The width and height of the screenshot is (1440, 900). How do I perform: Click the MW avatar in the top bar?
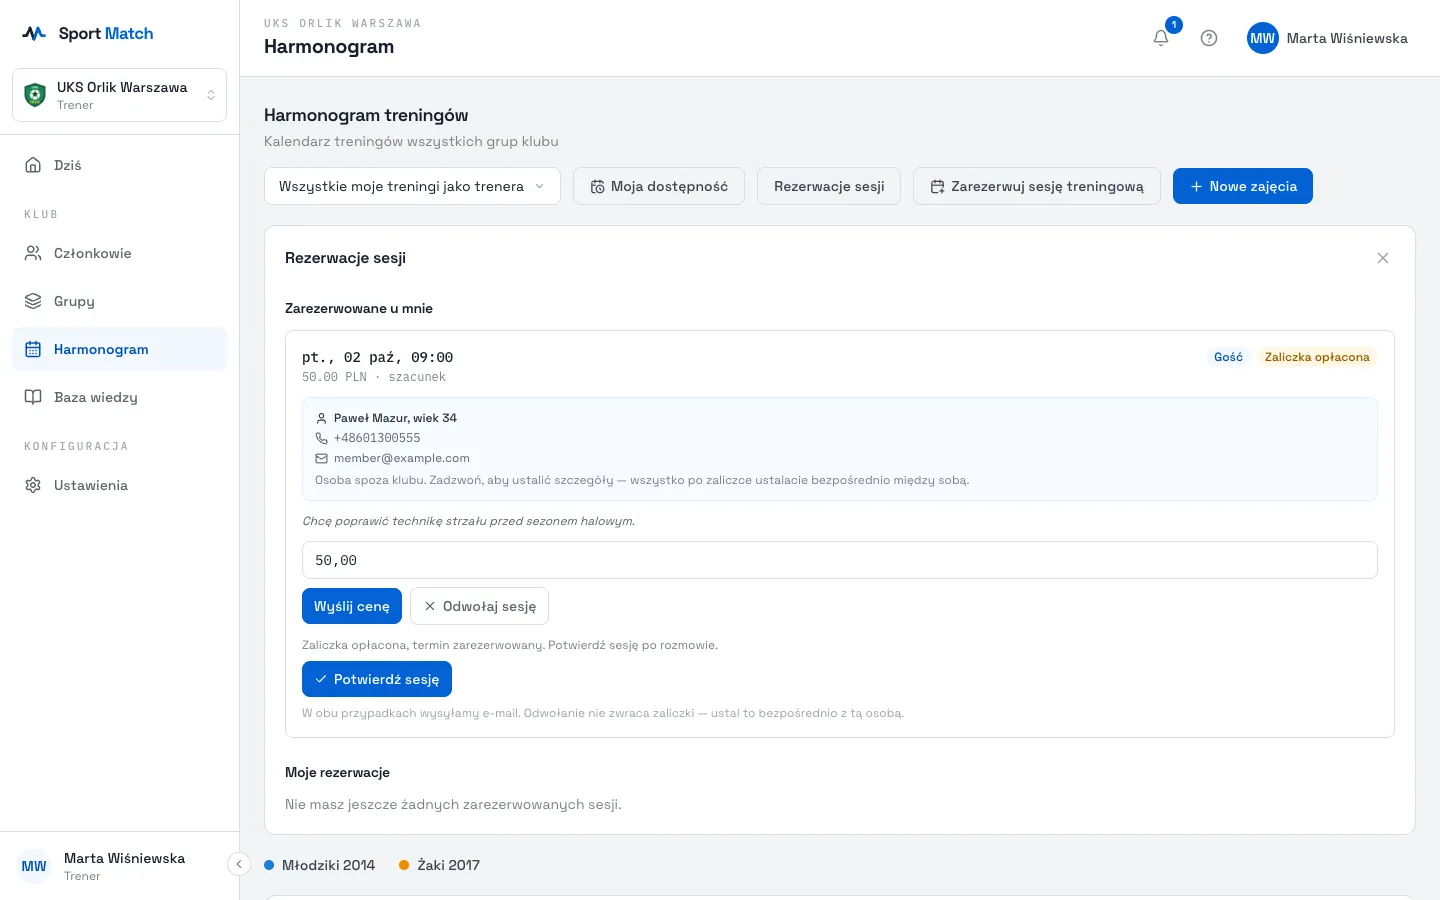click(1263, 38)
